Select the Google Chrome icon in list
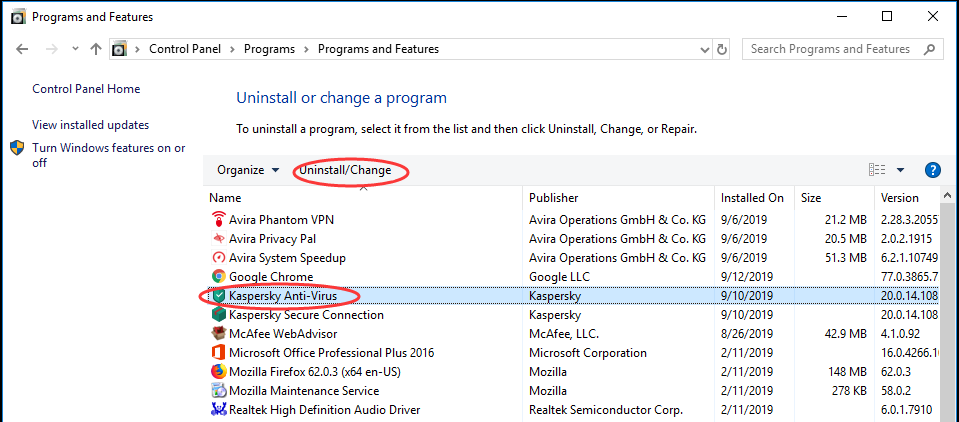 (x=218, y=276)
